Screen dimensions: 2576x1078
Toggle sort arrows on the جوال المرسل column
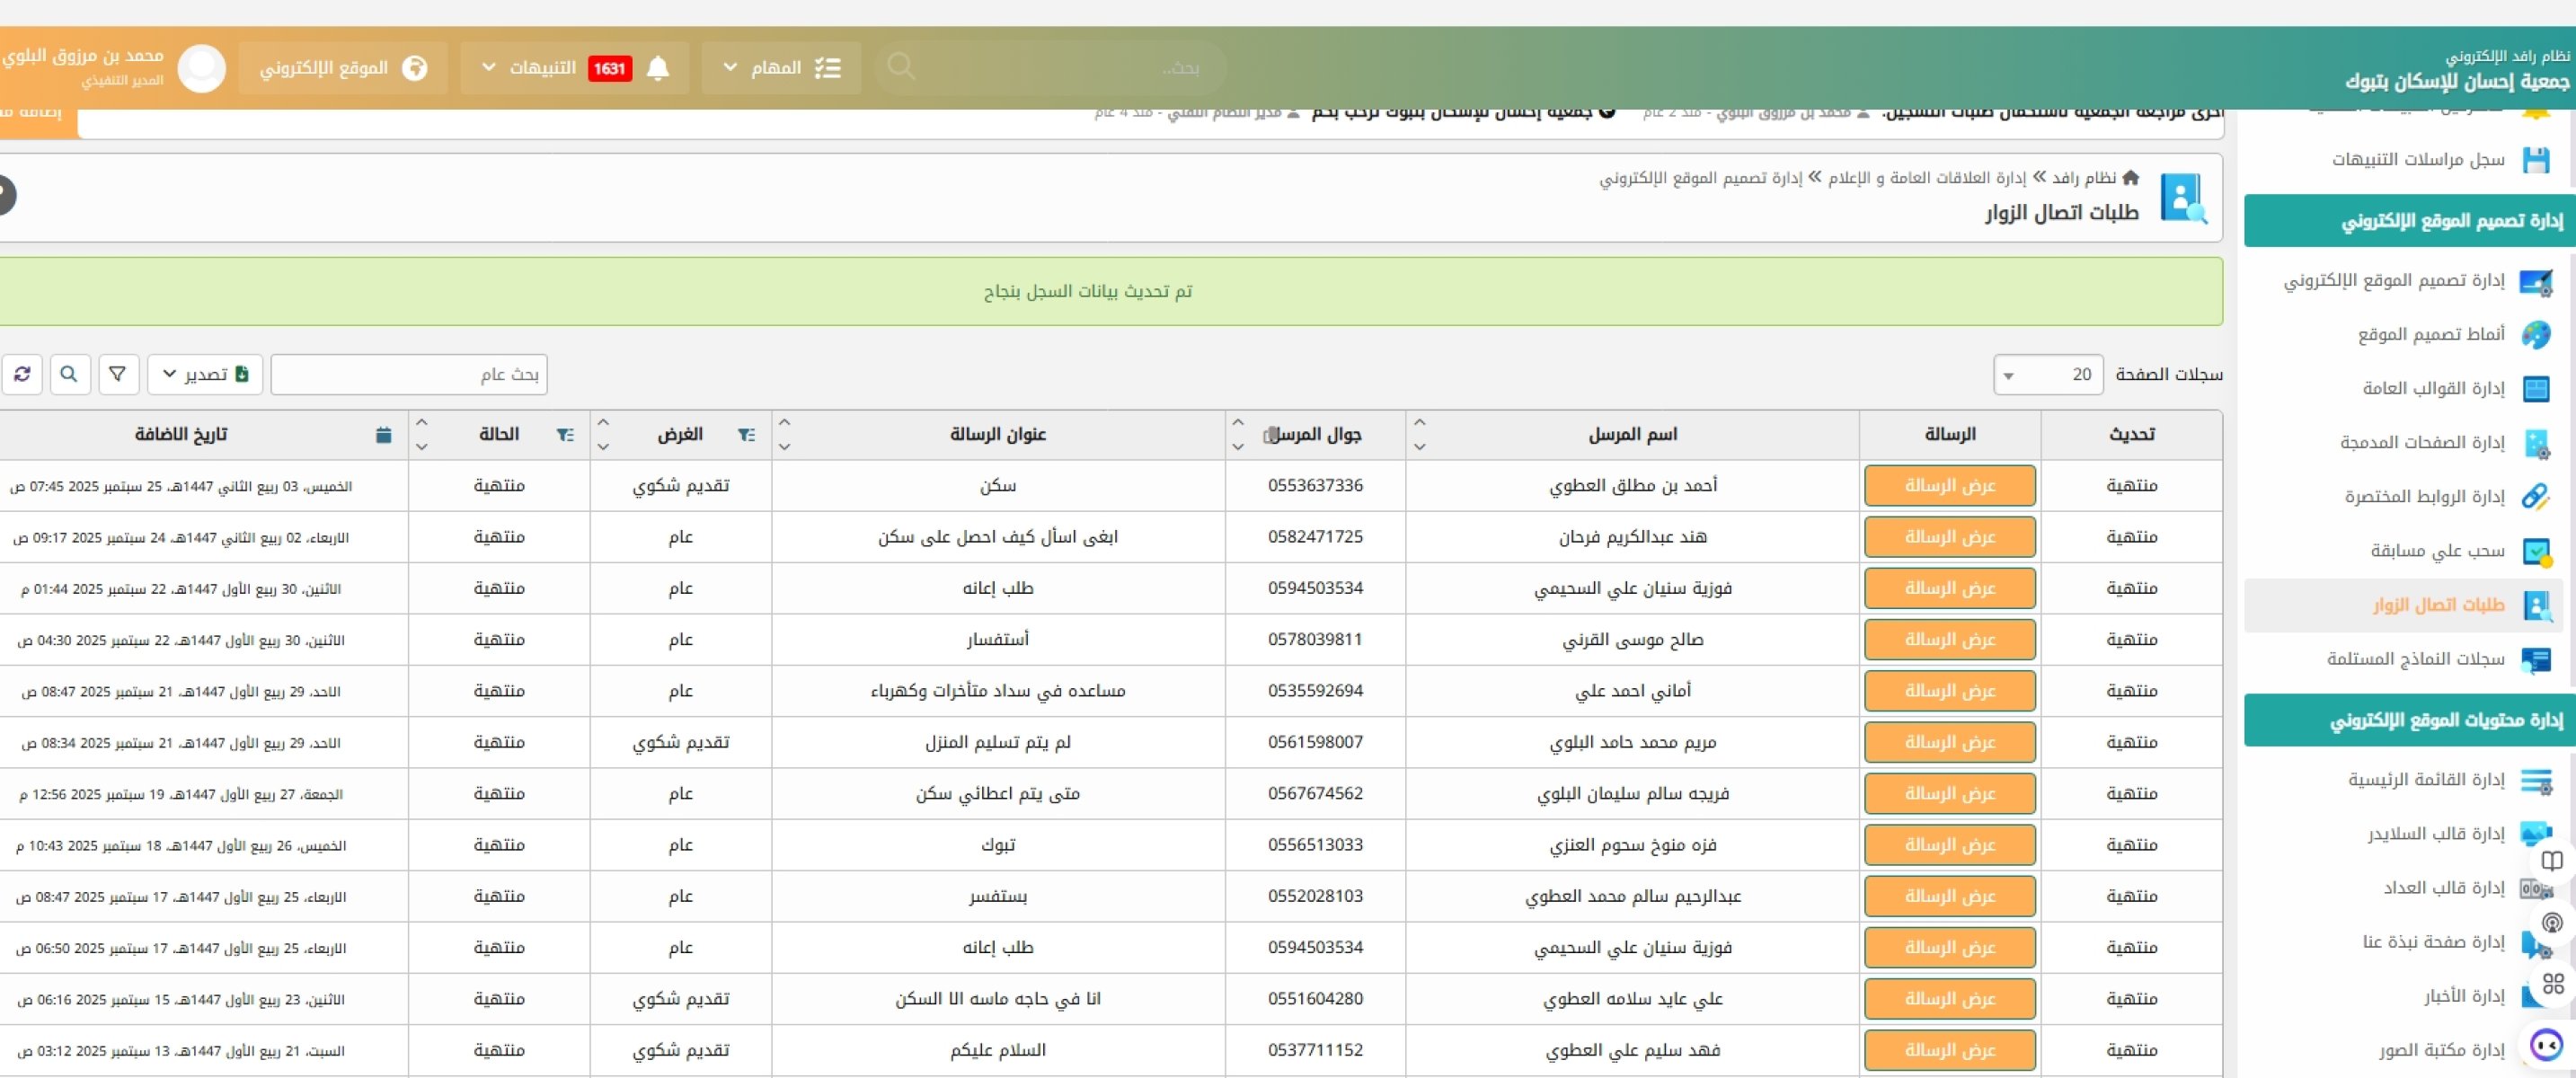pos(1237,434)
